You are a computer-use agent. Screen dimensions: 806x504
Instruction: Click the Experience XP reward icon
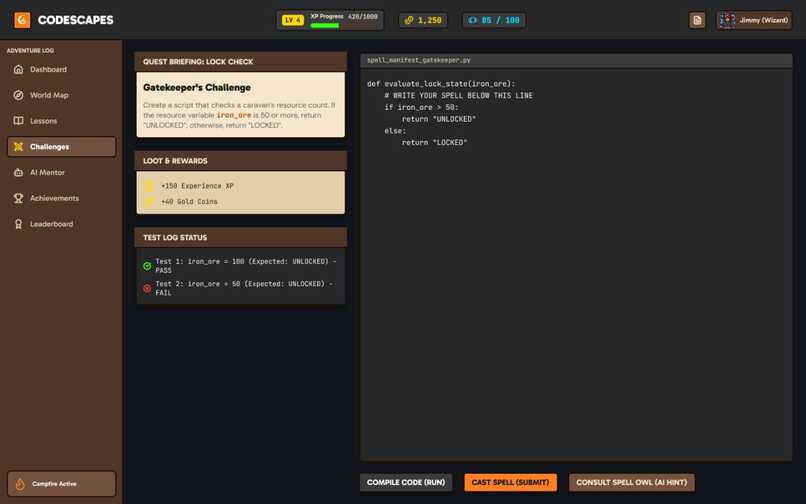click(149, 186)
